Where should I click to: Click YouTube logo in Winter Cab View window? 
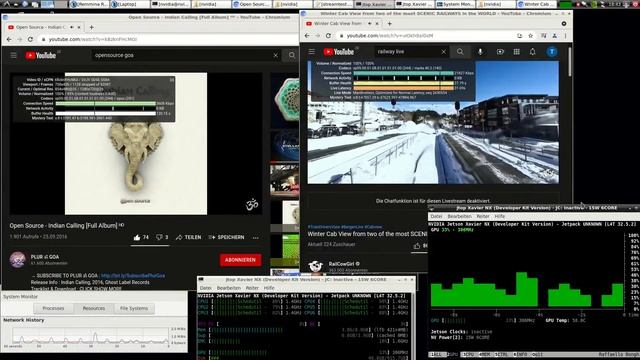click(x=338, y=52)
